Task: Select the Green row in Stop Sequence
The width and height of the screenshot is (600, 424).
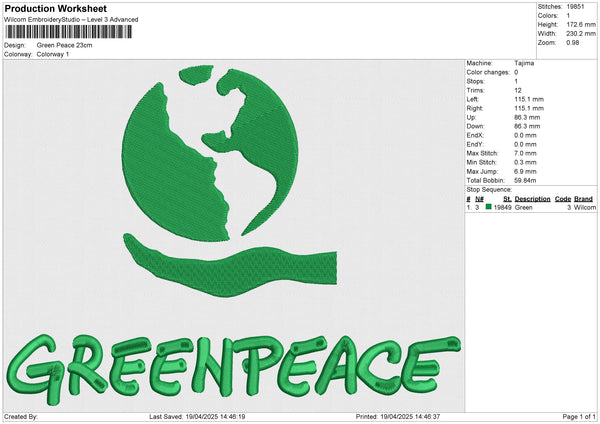Action: pyautogui.click(x=530, y=207)
